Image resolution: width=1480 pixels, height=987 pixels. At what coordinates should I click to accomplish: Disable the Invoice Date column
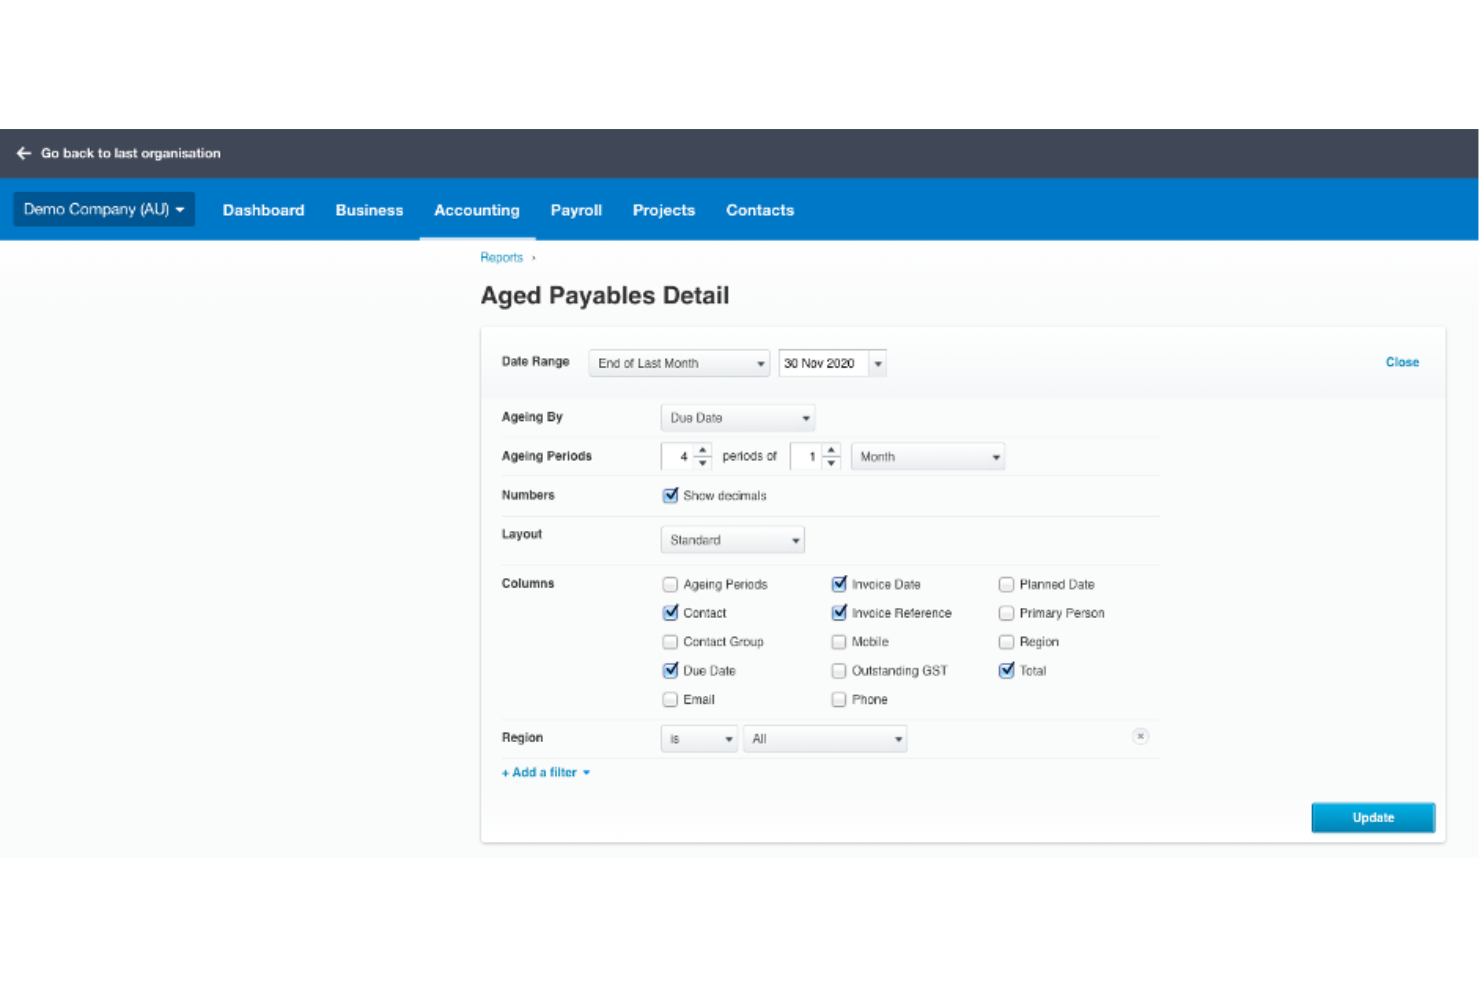[839, 584]
